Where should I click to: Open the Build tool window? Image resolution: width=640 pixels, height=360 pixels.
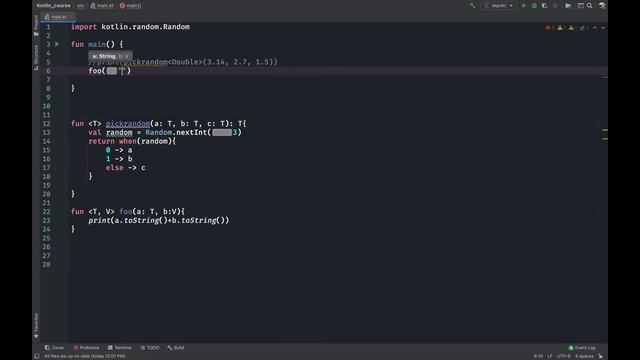coord(176,348)
